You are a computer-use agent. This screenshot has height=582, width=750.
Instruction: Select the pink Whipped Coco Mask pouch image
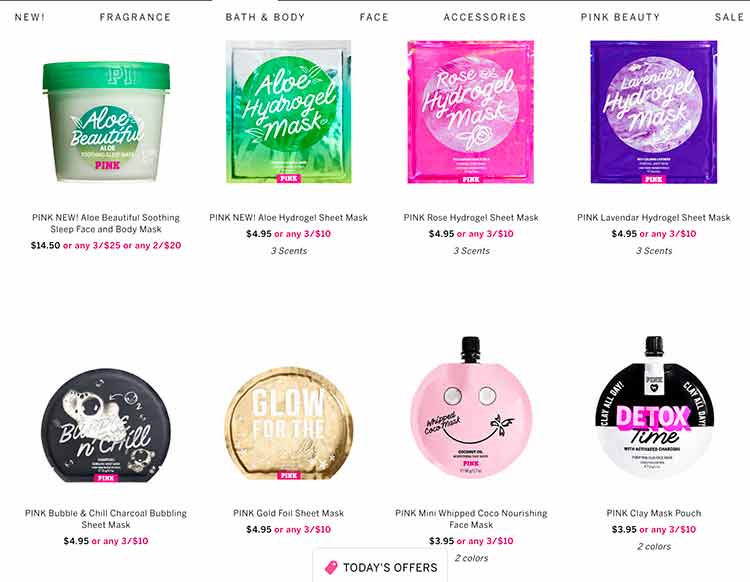[471, 407]
